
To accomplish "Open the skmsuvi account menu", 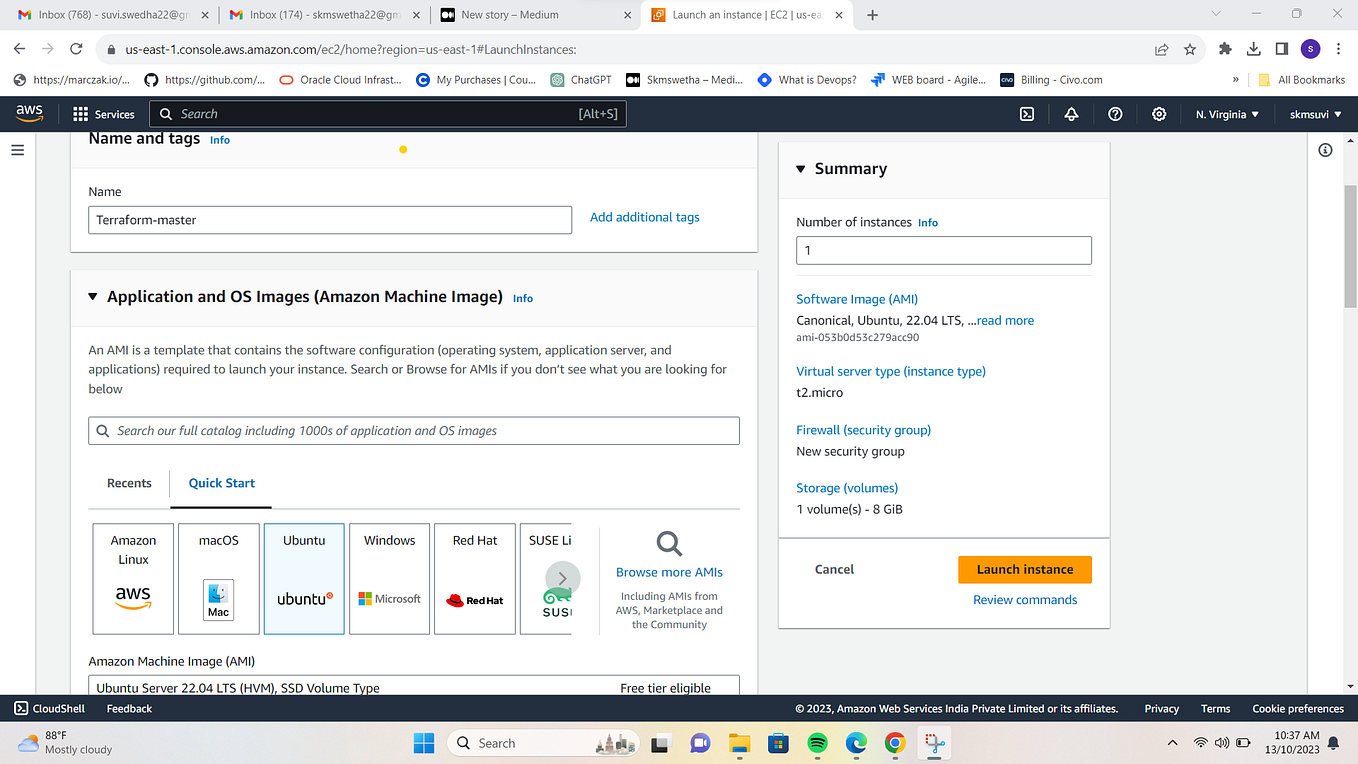I will click(x=1313, y=114).
